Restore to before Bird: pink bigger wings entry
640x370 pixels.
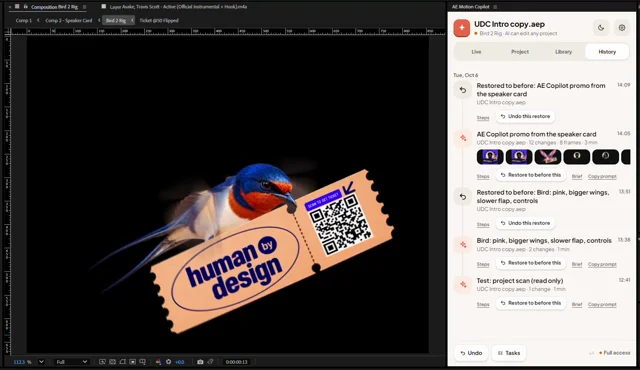tap(531, 263)
